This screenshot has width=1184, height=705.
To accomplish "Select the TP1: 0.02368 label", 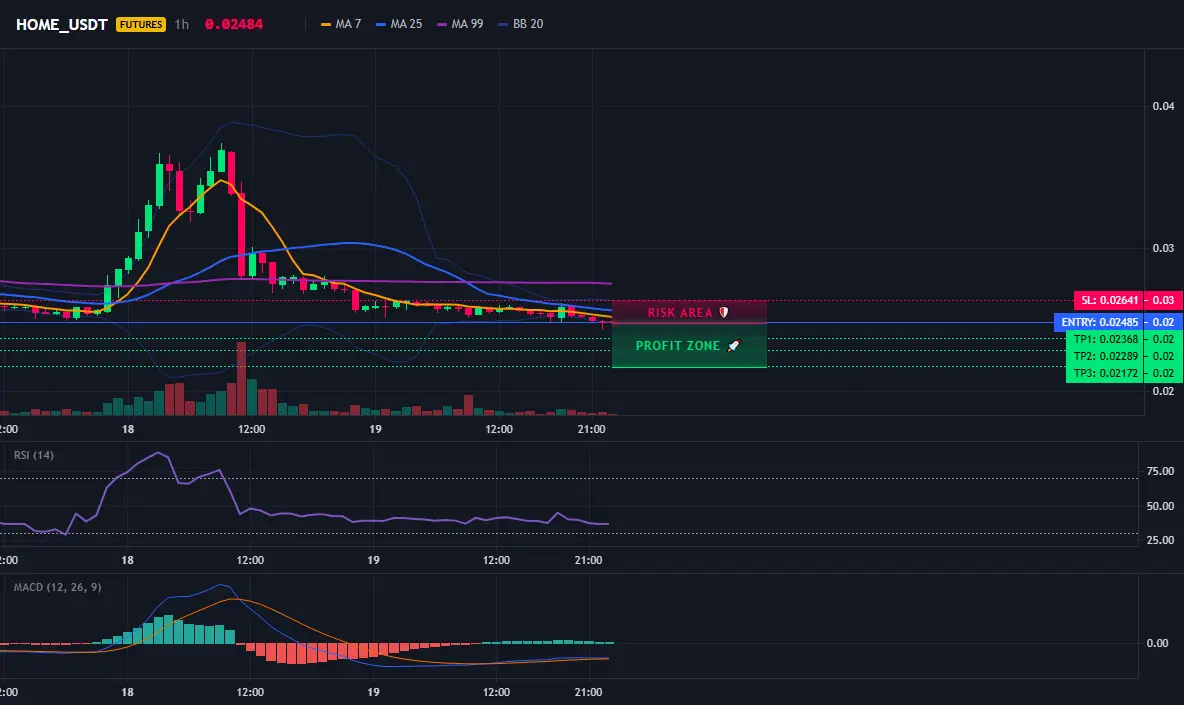I will click(1105, 340).
